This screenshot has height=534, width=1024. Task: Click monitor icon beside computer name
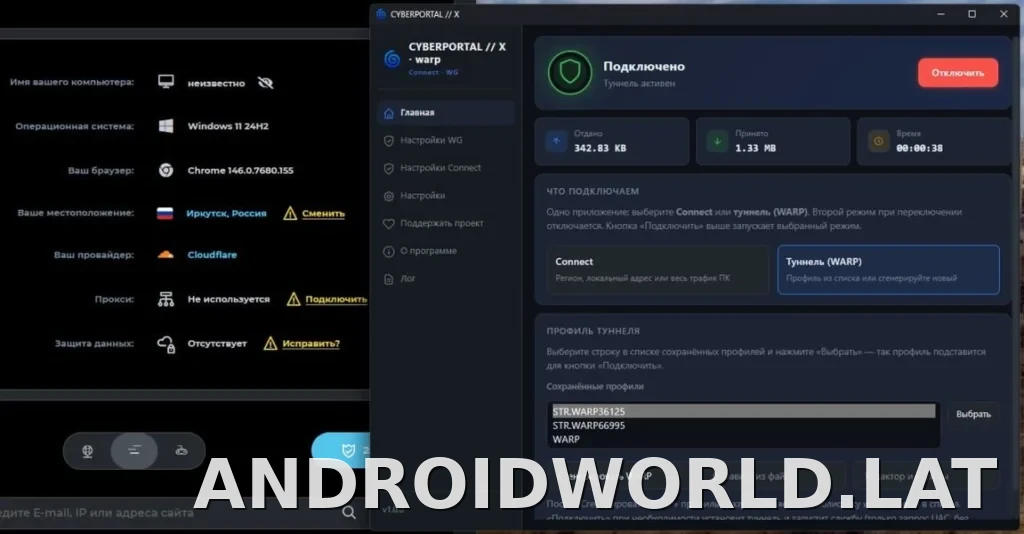(166, 82)
